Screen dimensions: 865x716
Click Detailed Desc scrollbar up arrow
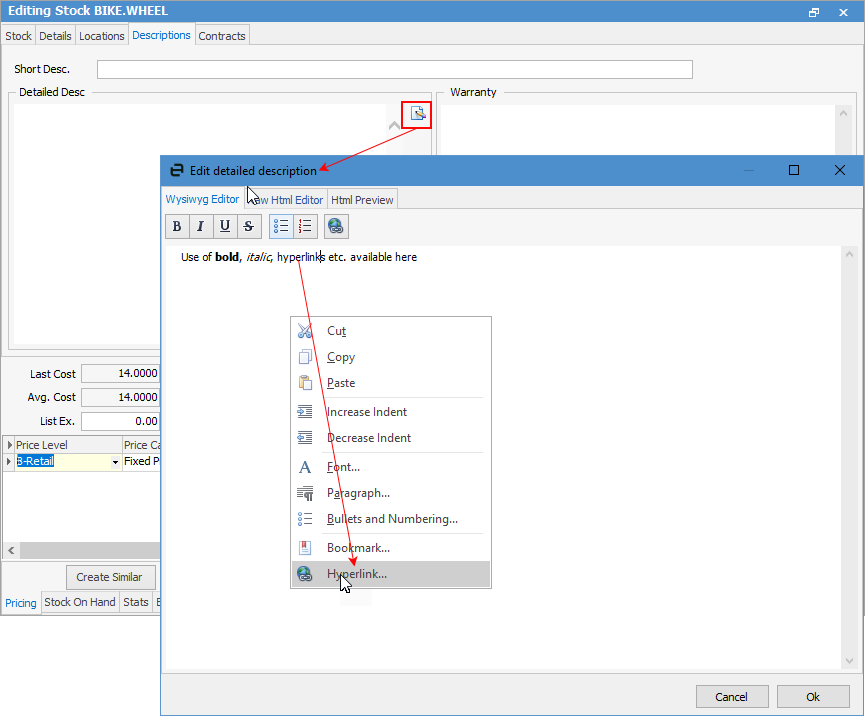394,126
